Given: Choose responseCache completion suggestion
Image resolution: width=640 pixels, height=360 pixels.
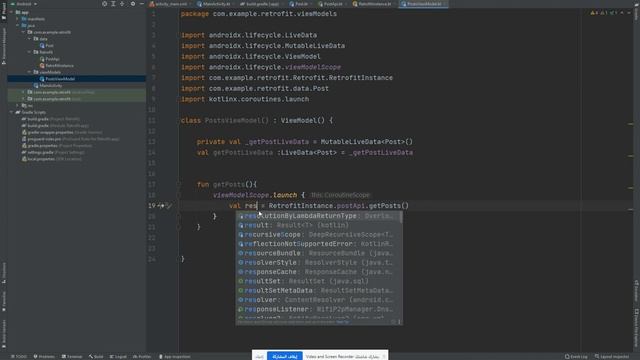Looking at the screenshot, I should (x=318, y=272).
